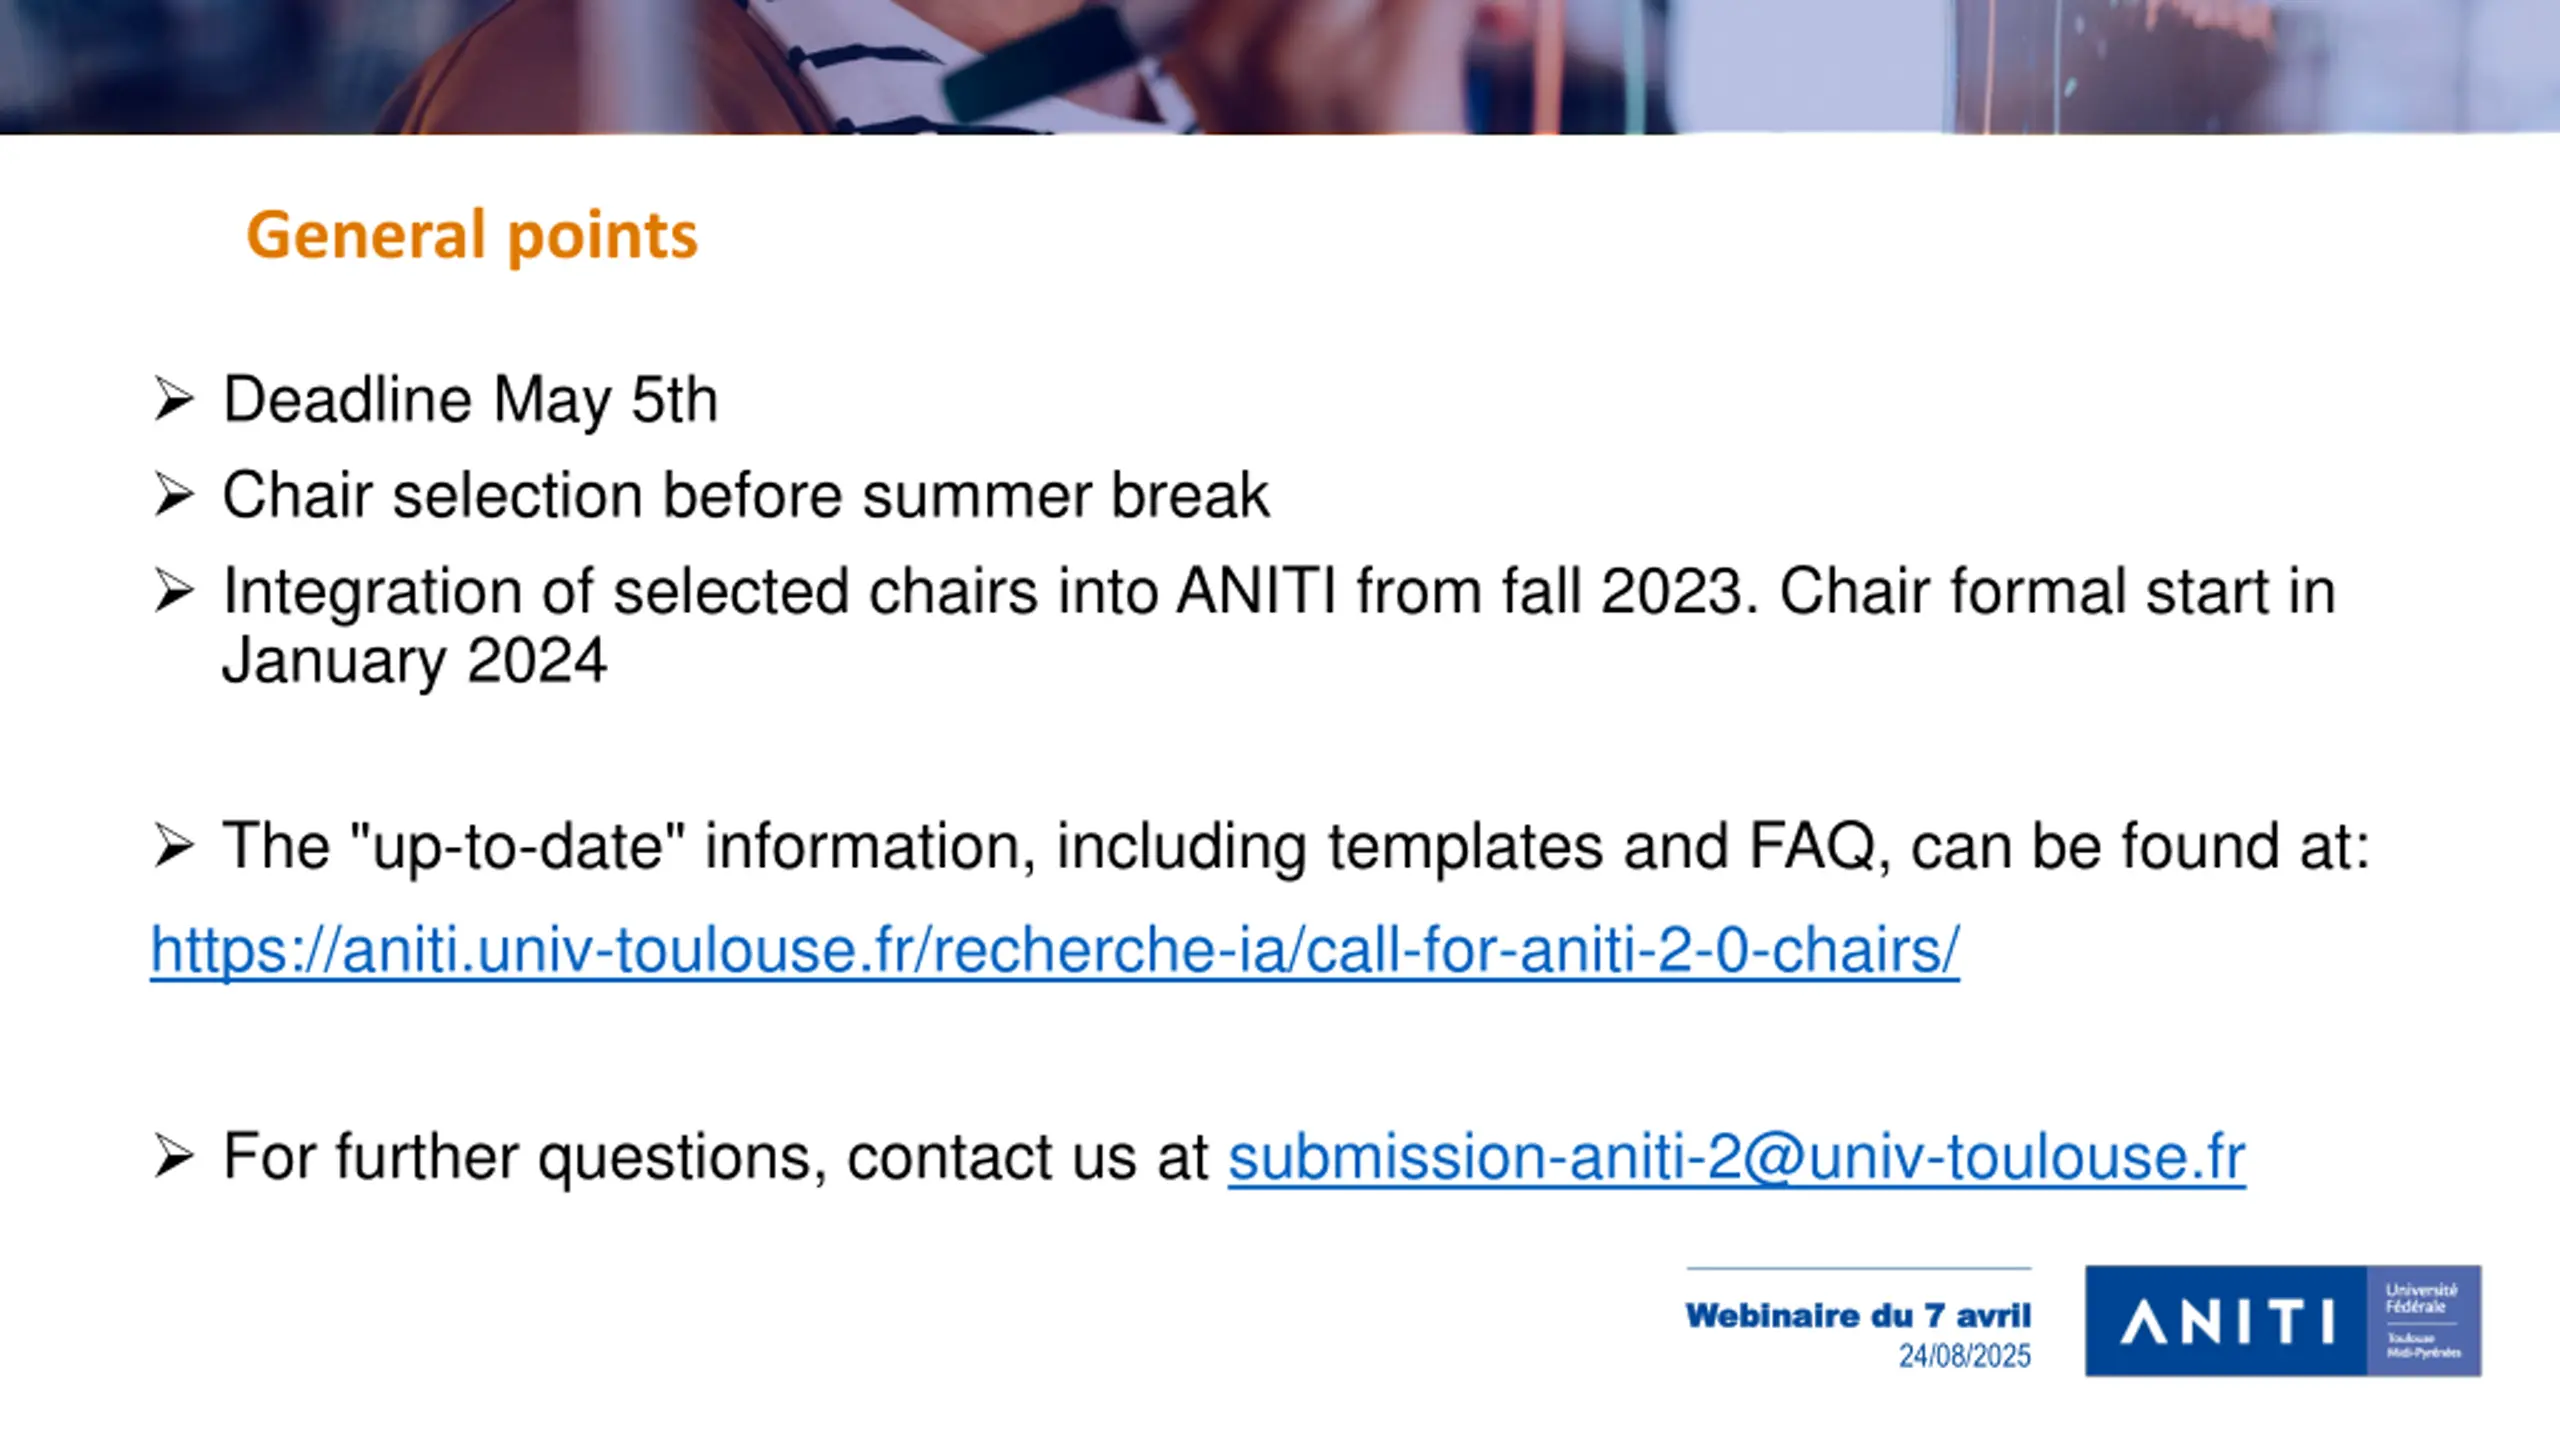
Task: Click the ANITI logo
Action: click(x=2226, y=1321)
